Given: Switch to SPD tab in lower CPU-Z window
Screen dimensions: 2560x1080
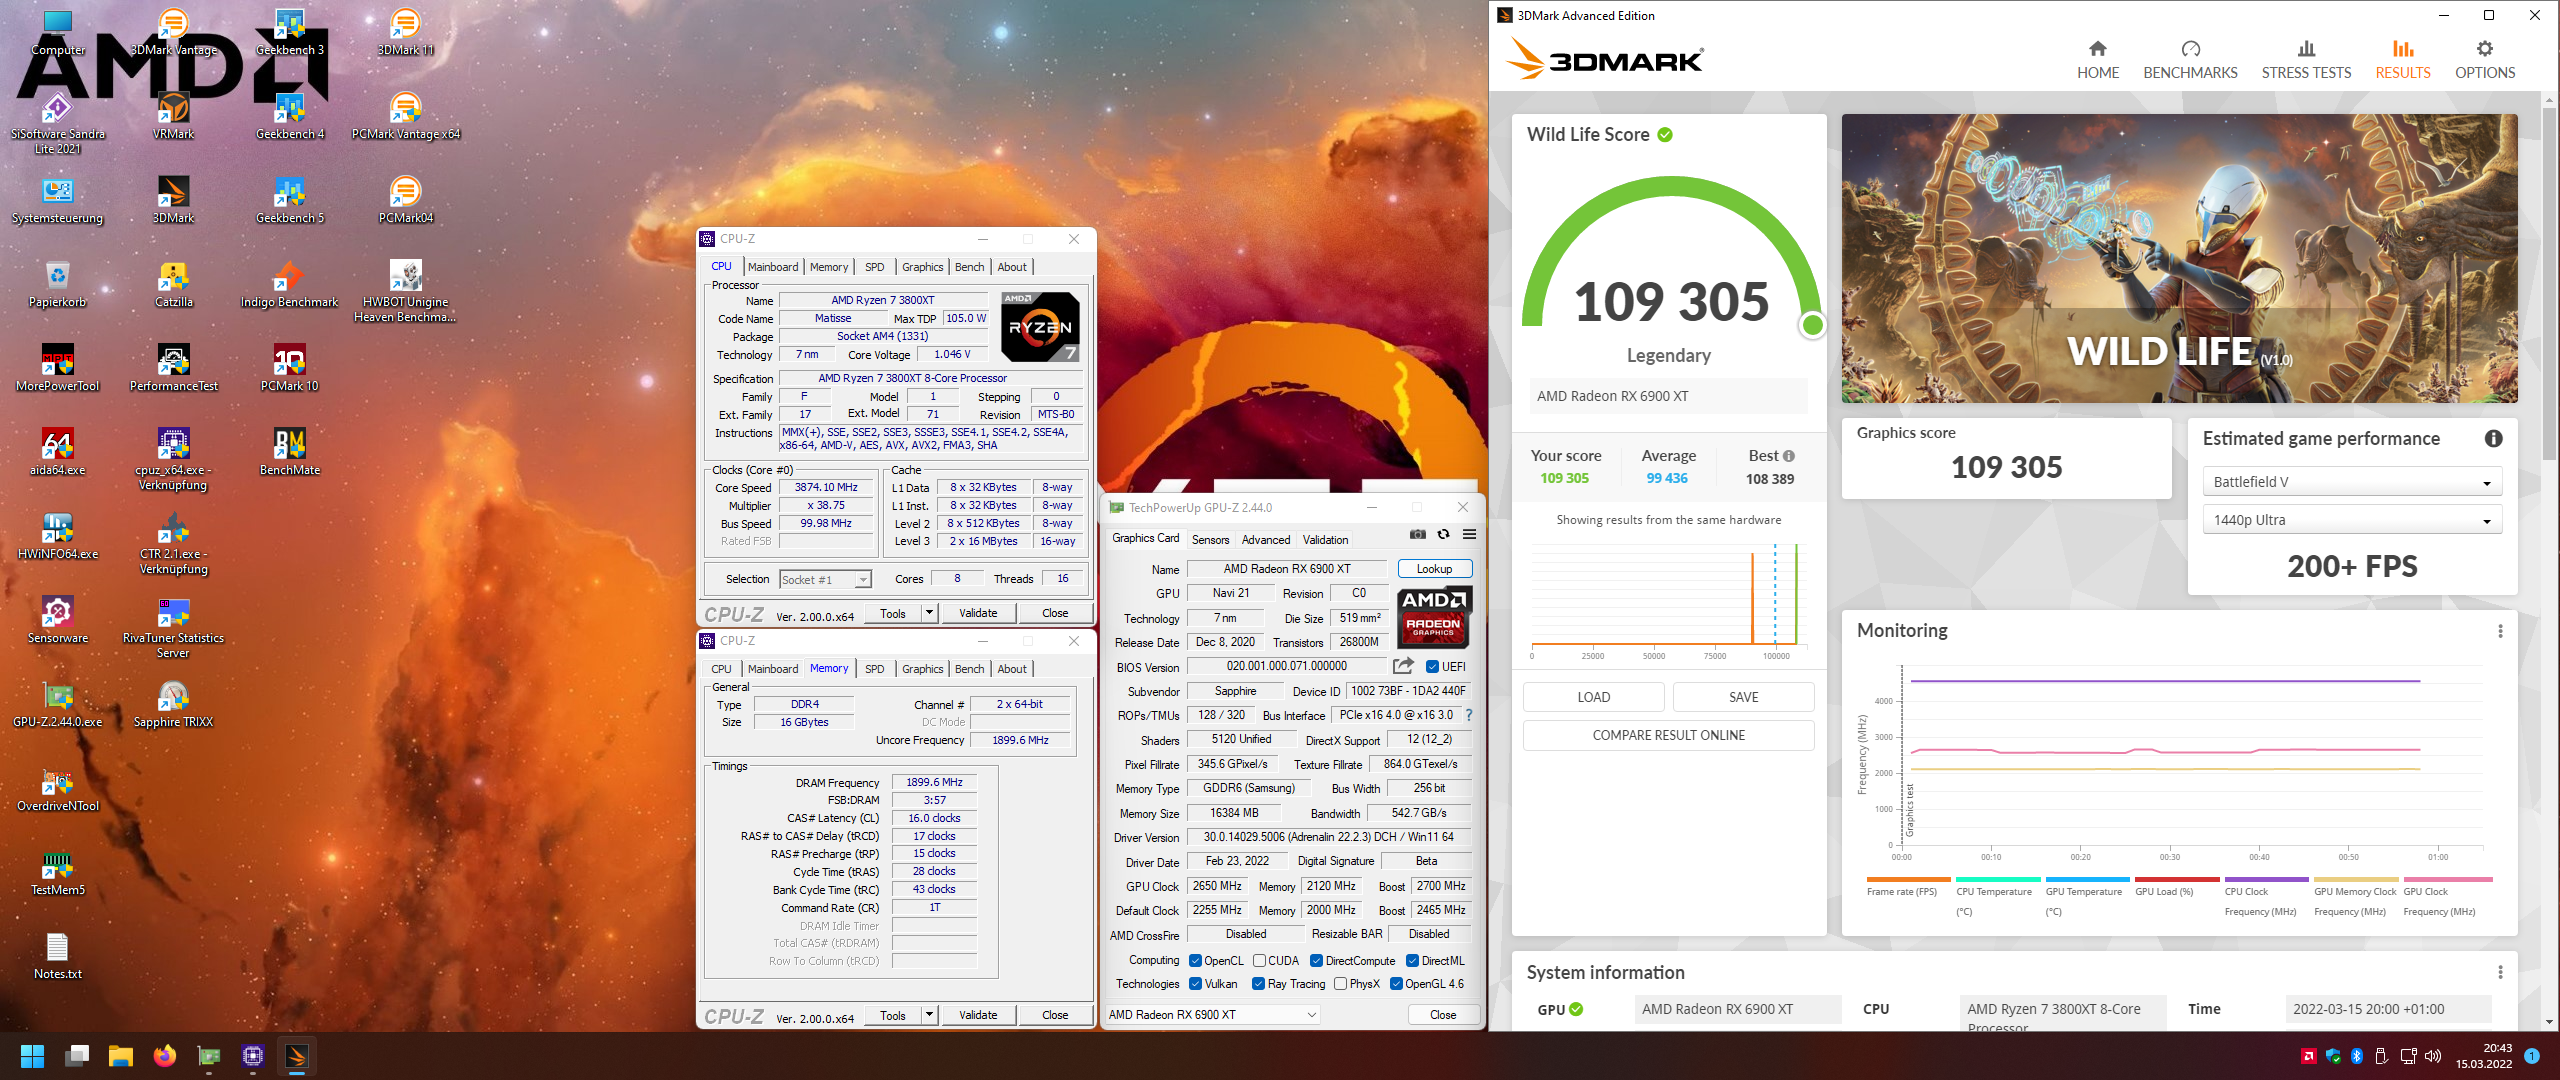Looking at the screenshot, I should click(874, 669).
